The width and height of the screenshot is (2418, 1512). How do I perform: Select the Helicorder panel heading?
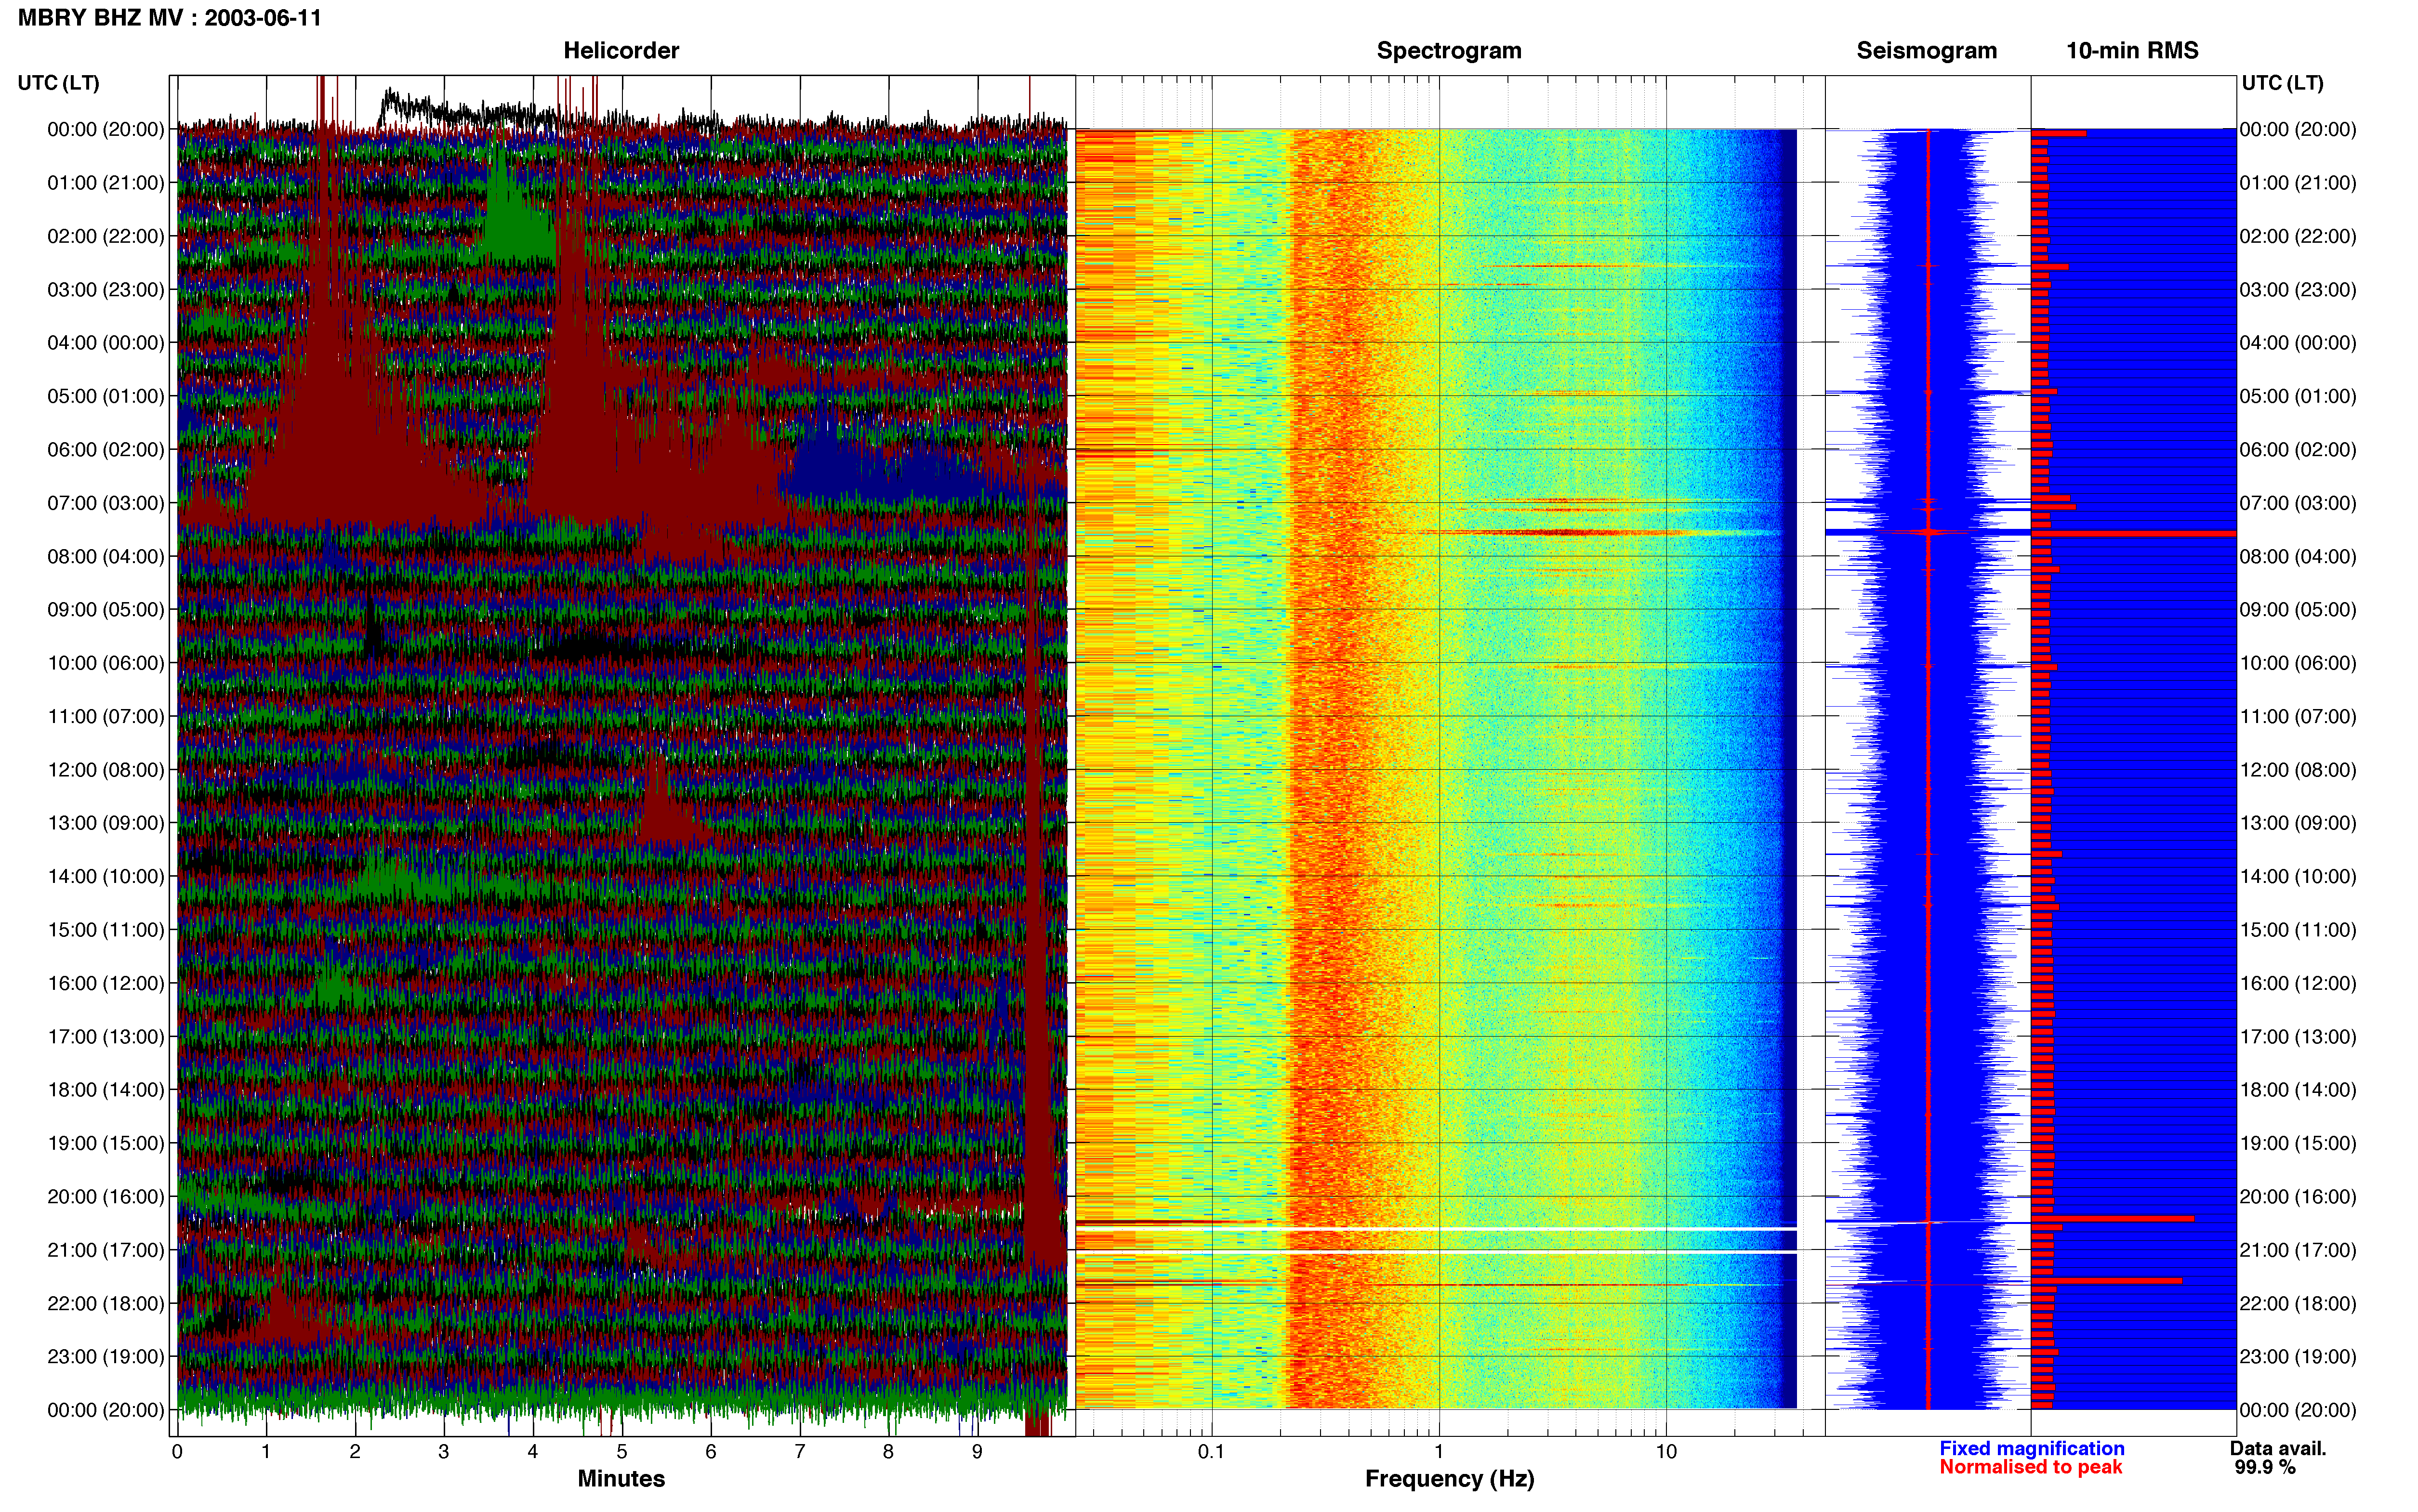click(621, 51)
